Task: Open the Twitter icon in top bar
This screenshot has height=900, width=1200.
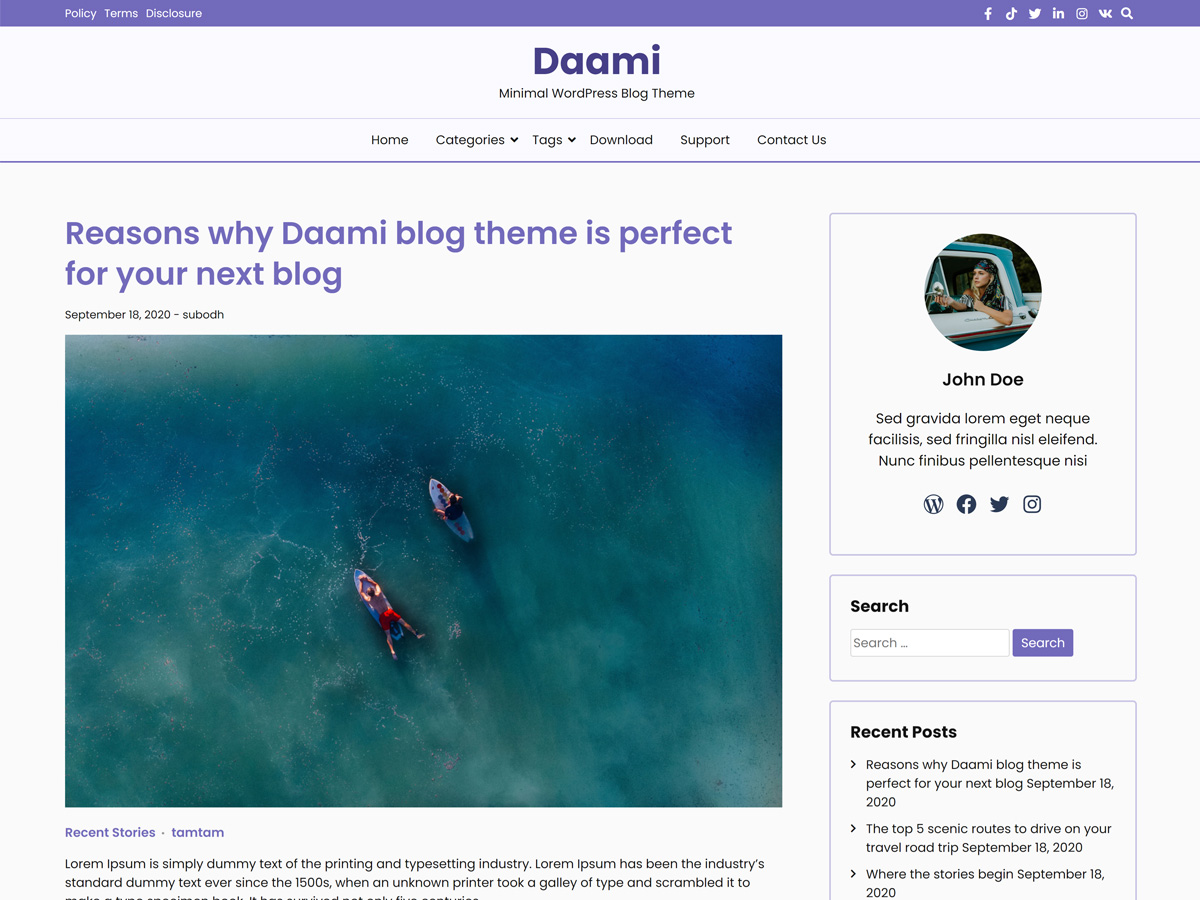Action: coord(1035,14)
